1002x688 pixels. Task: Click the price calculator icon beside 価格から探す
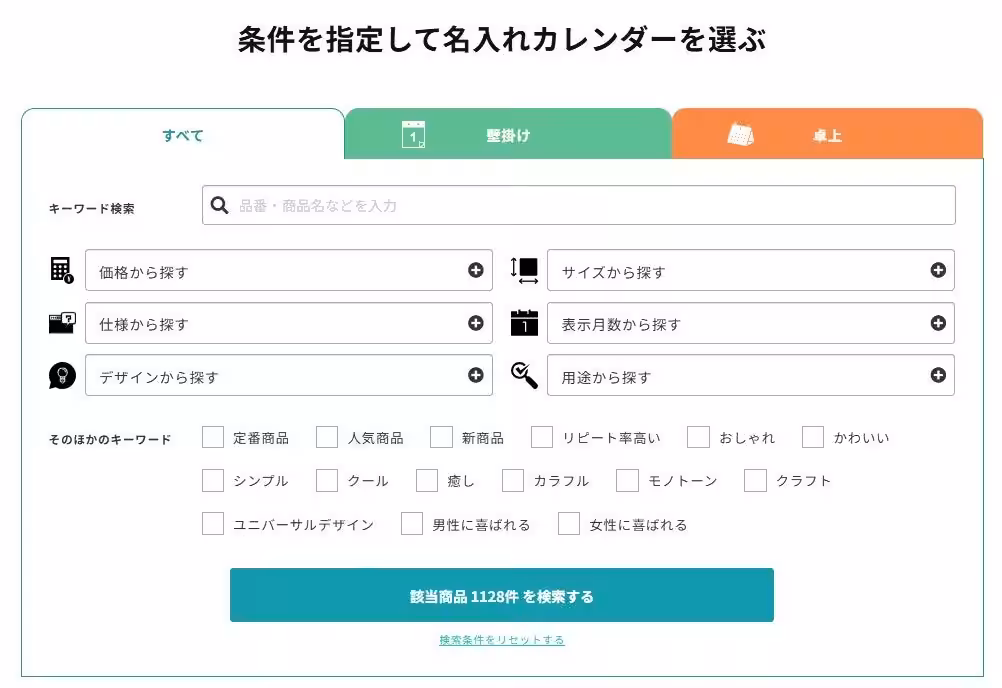point(62,270)
